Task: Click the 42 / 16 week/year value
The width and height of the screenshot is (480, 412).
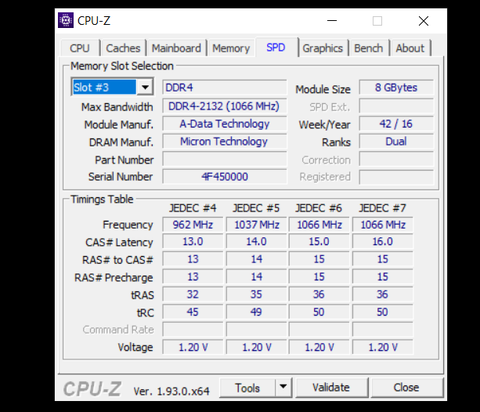Action: click(396, 124)
